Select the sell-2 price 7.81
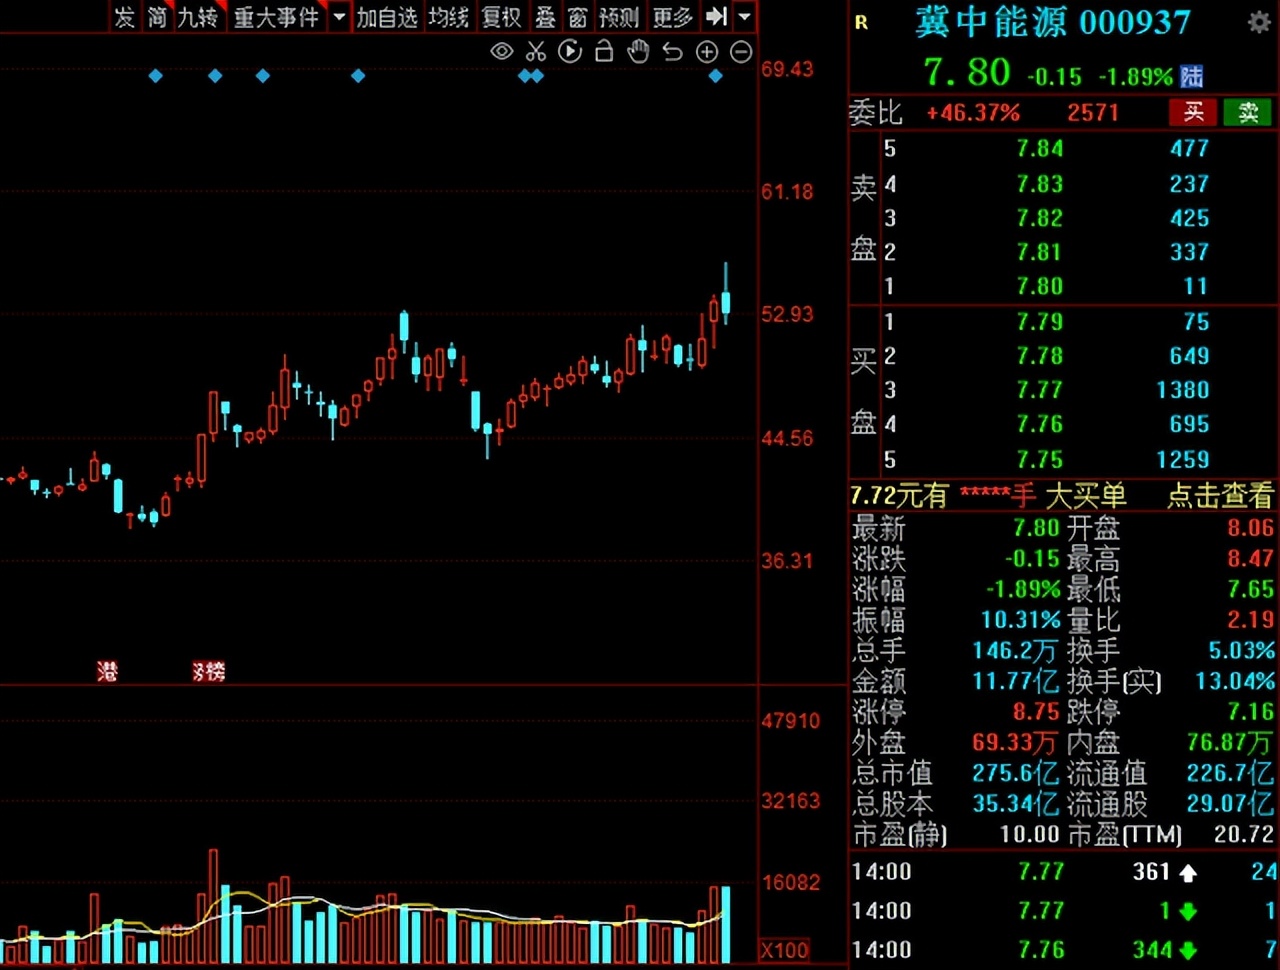The height and width of the screenshot is (970, 1280). coord(1040,252)
